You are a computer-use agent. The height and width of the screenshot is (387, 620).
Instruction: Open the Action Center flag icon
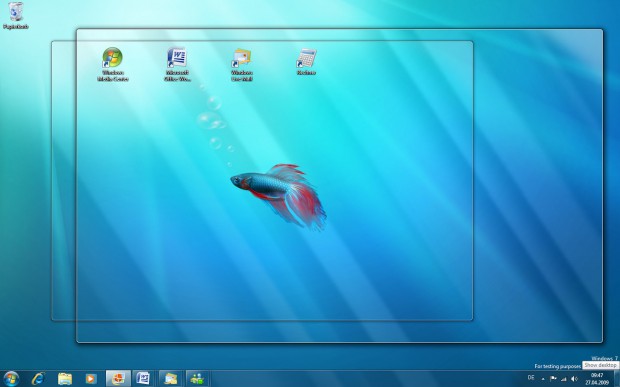point(553,379)
